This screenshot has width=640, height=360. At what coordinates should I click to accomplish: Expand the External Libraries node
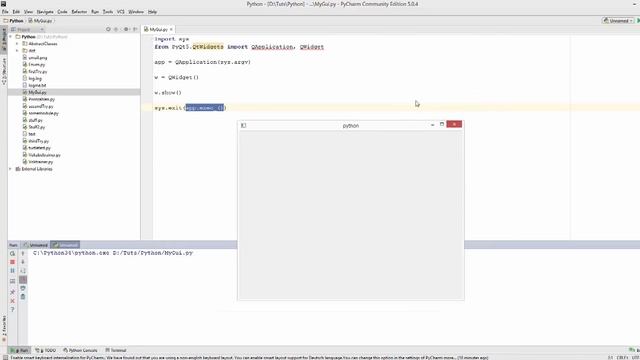click(11, 169)
